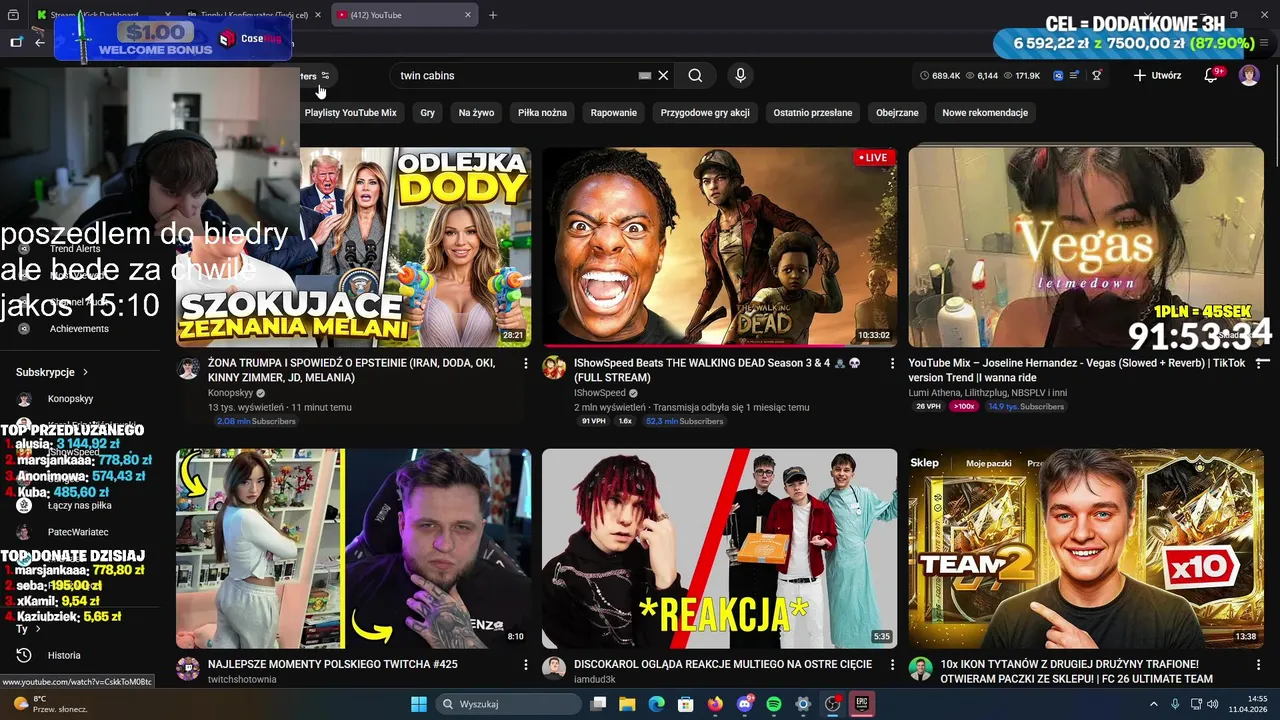Open the TEAM 2 x10 packs thumbnail
The height and width of the screenshot is (720, 1280).
pos(1086,548)
